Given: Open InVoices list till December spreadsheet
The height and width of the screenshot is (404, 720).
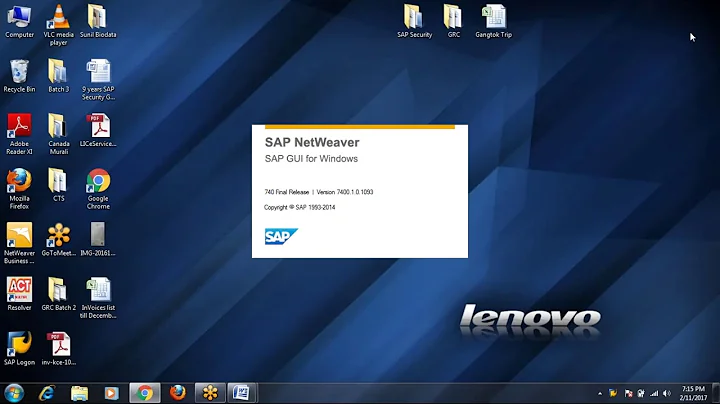Looking at the screenshot, I should [98, 298].
